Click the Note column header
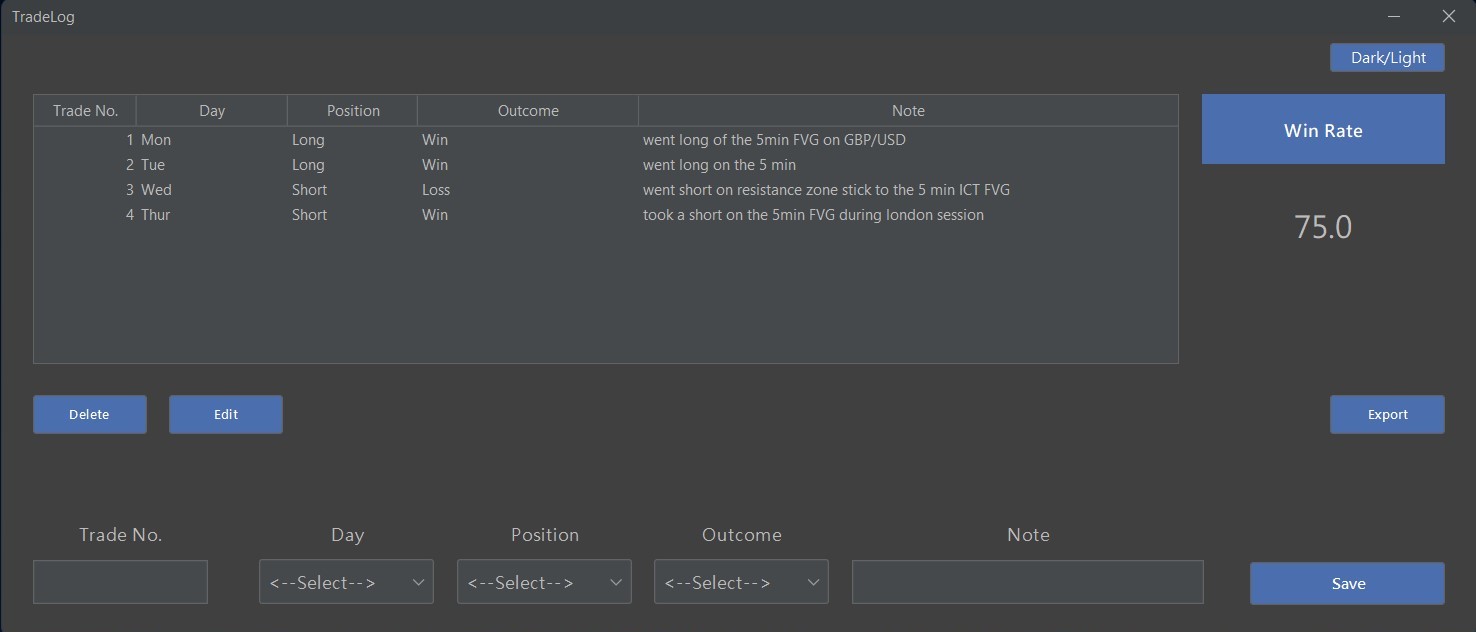The height and width of the screenshot is (632, 1476). [x=908, y=111]
